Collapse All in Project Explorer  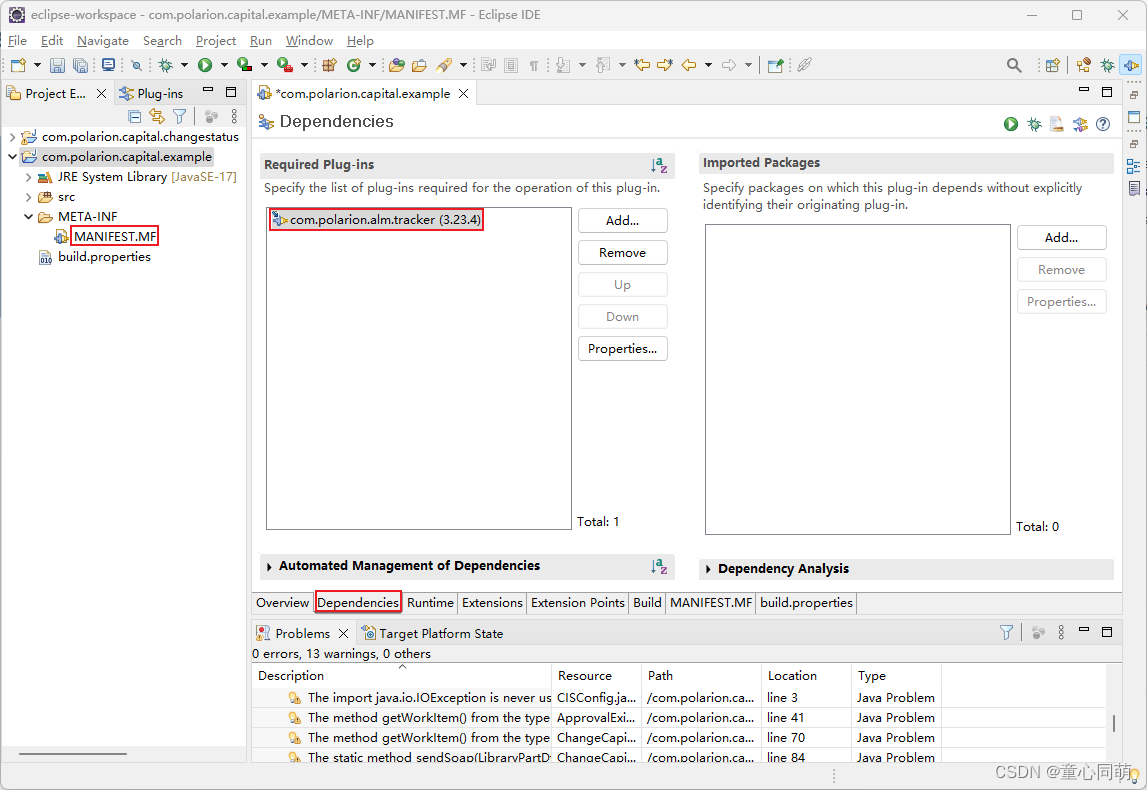[x=135, y=116]
